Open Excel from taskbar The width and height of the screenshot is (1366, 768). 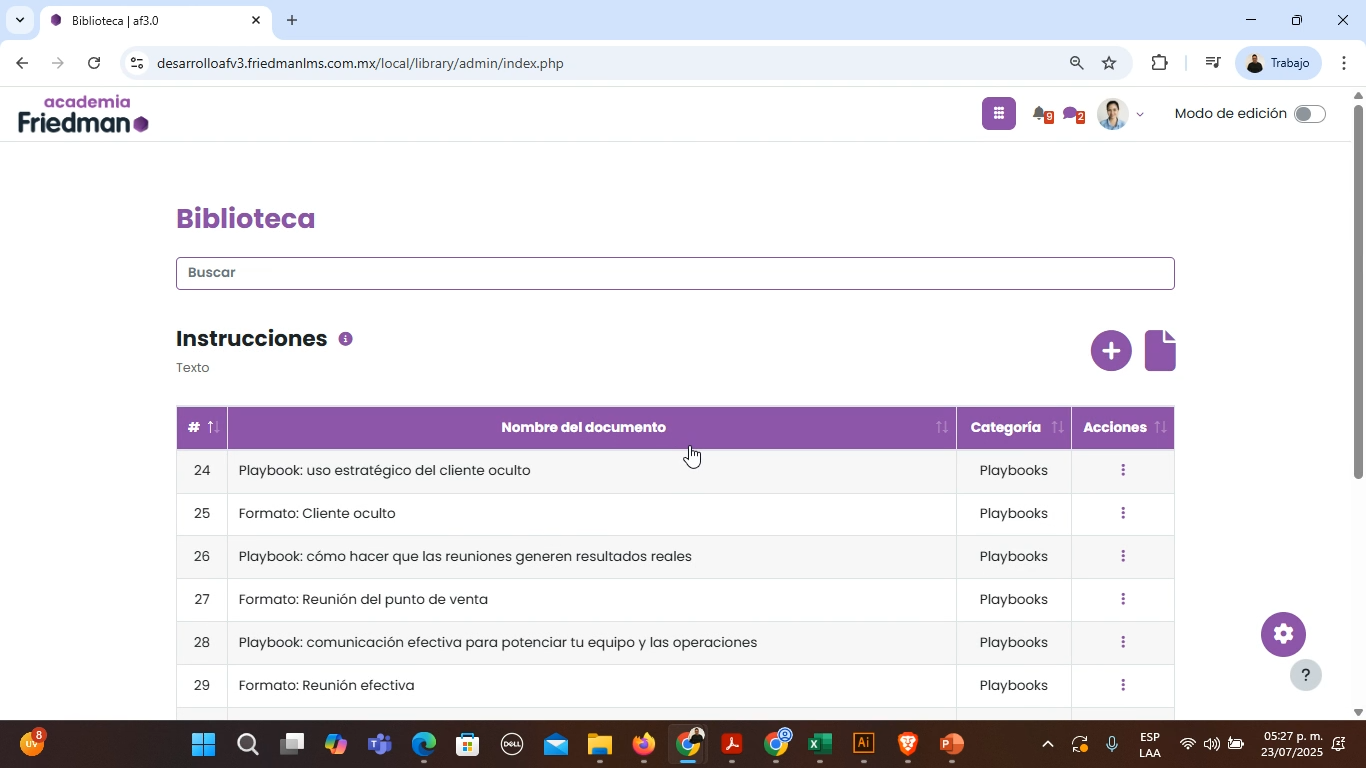pyautogui.click(x=820, y=744)
